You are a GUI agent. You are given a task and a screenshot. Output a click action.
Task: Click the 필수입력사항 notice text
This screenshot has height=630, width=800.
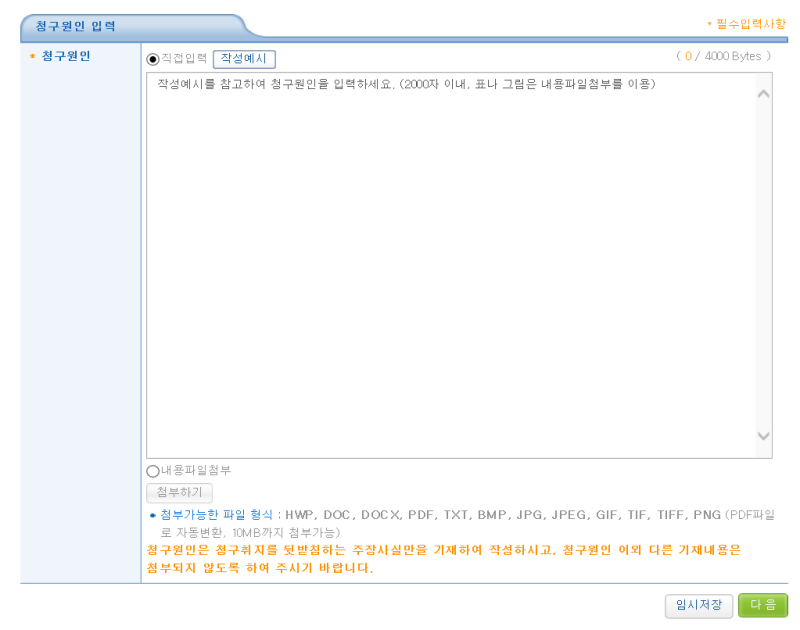(x=751, y=24)
